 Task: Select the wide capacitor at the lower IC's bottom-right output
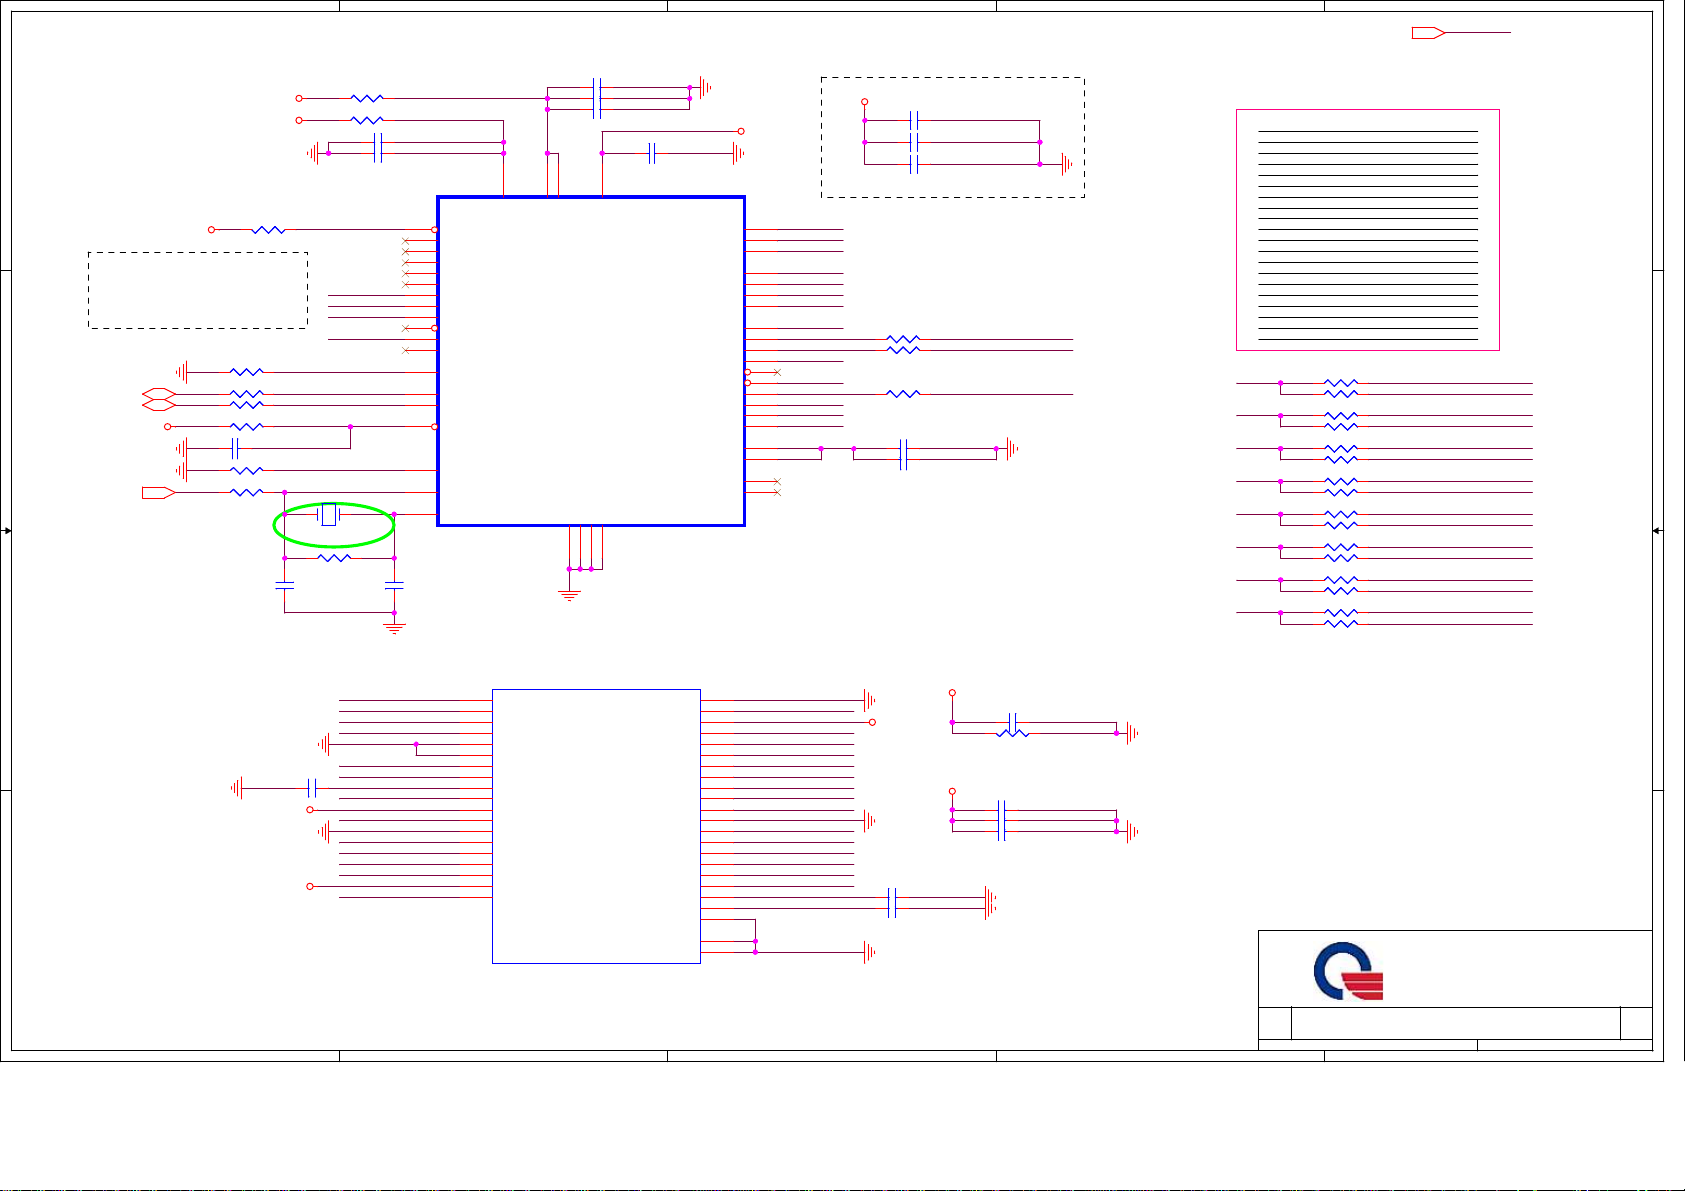tap(892, 902)
